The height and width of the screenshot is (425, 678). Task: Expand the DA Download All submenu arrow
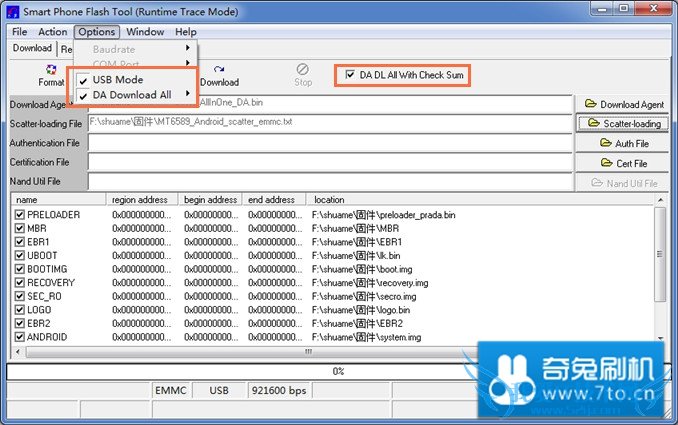click(x=188, y=93)
